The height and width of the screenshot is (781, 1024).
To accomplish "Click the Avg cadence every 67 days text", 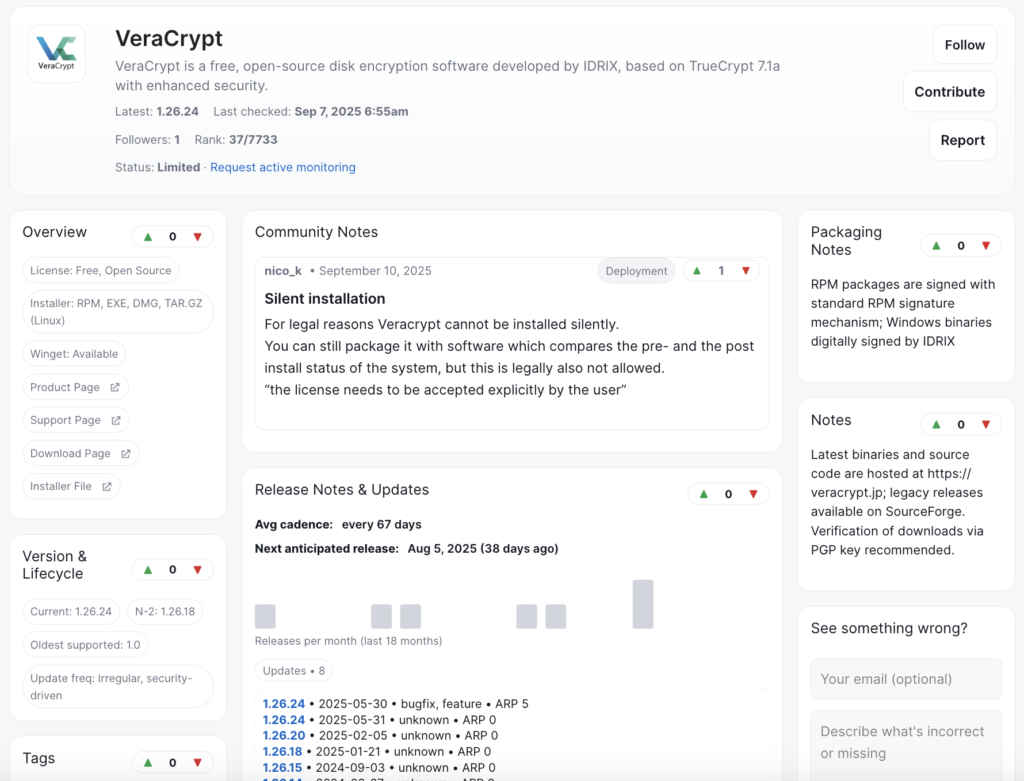I will [338, 524].
